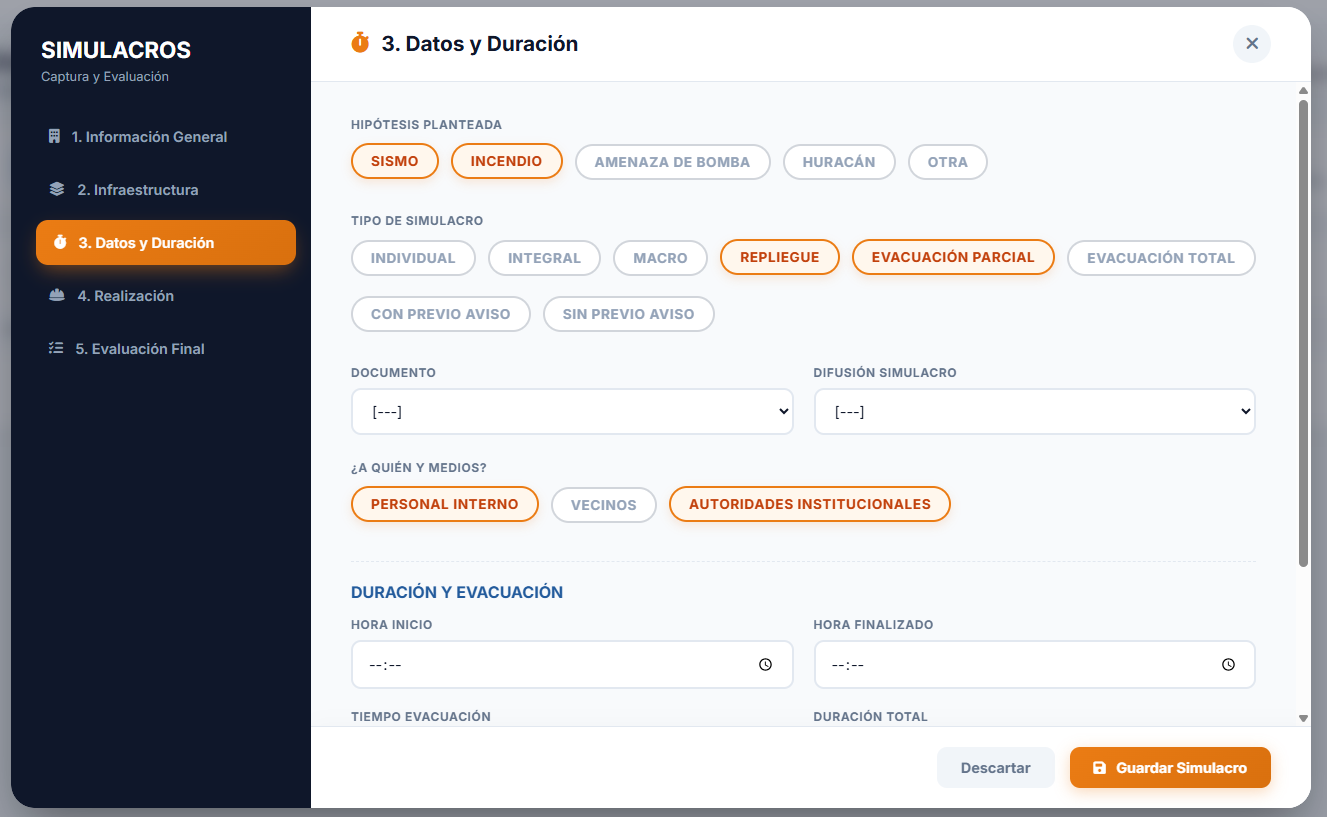This screenshot has height=817, width=1327.
Task: Click the building icon beside Información General
Action: coord(55,136)
